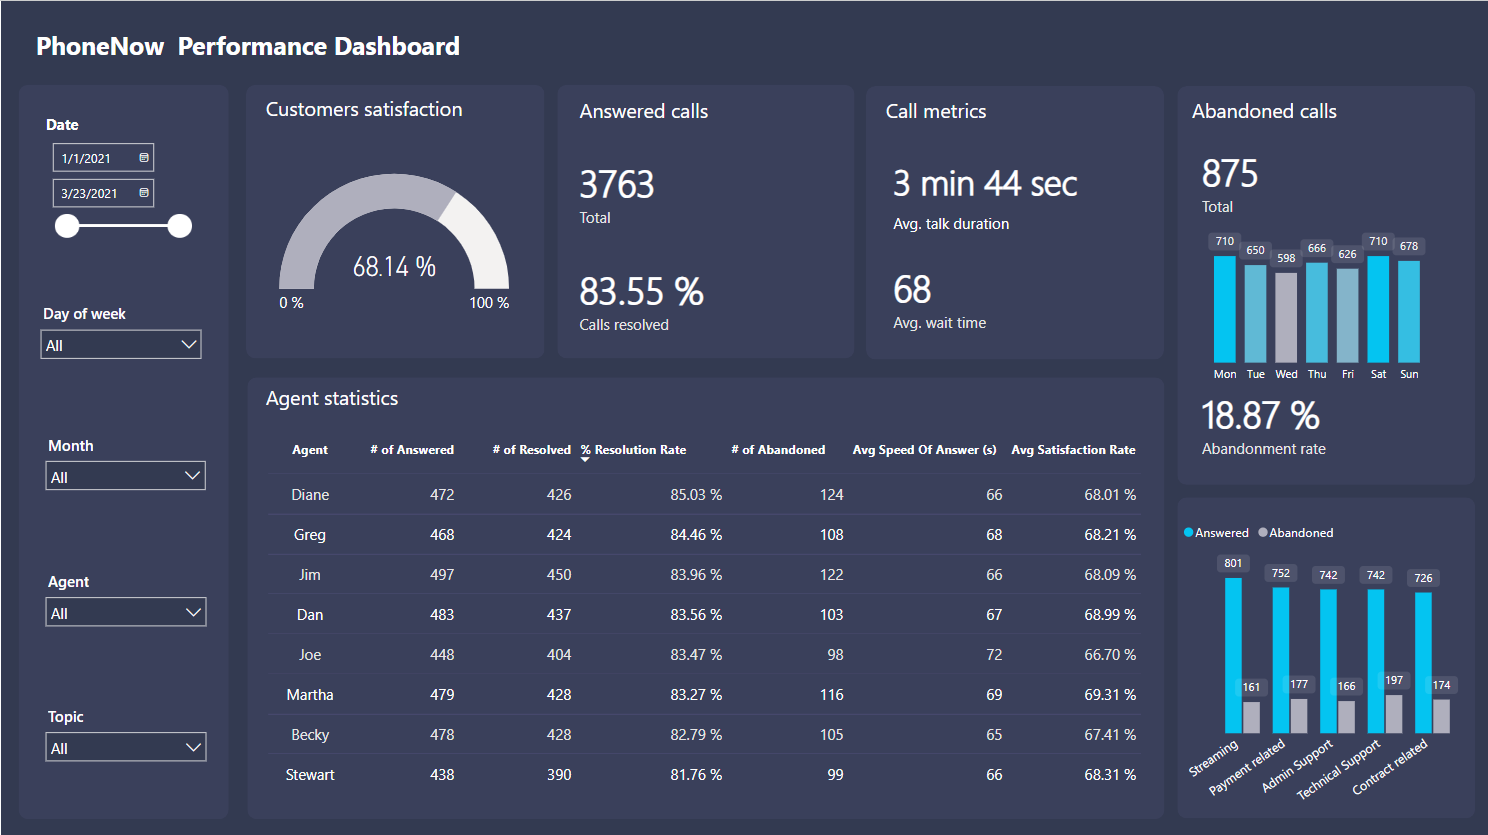Select agent Stewart in the table
The image size is (1488, 835).
point(310,775)
